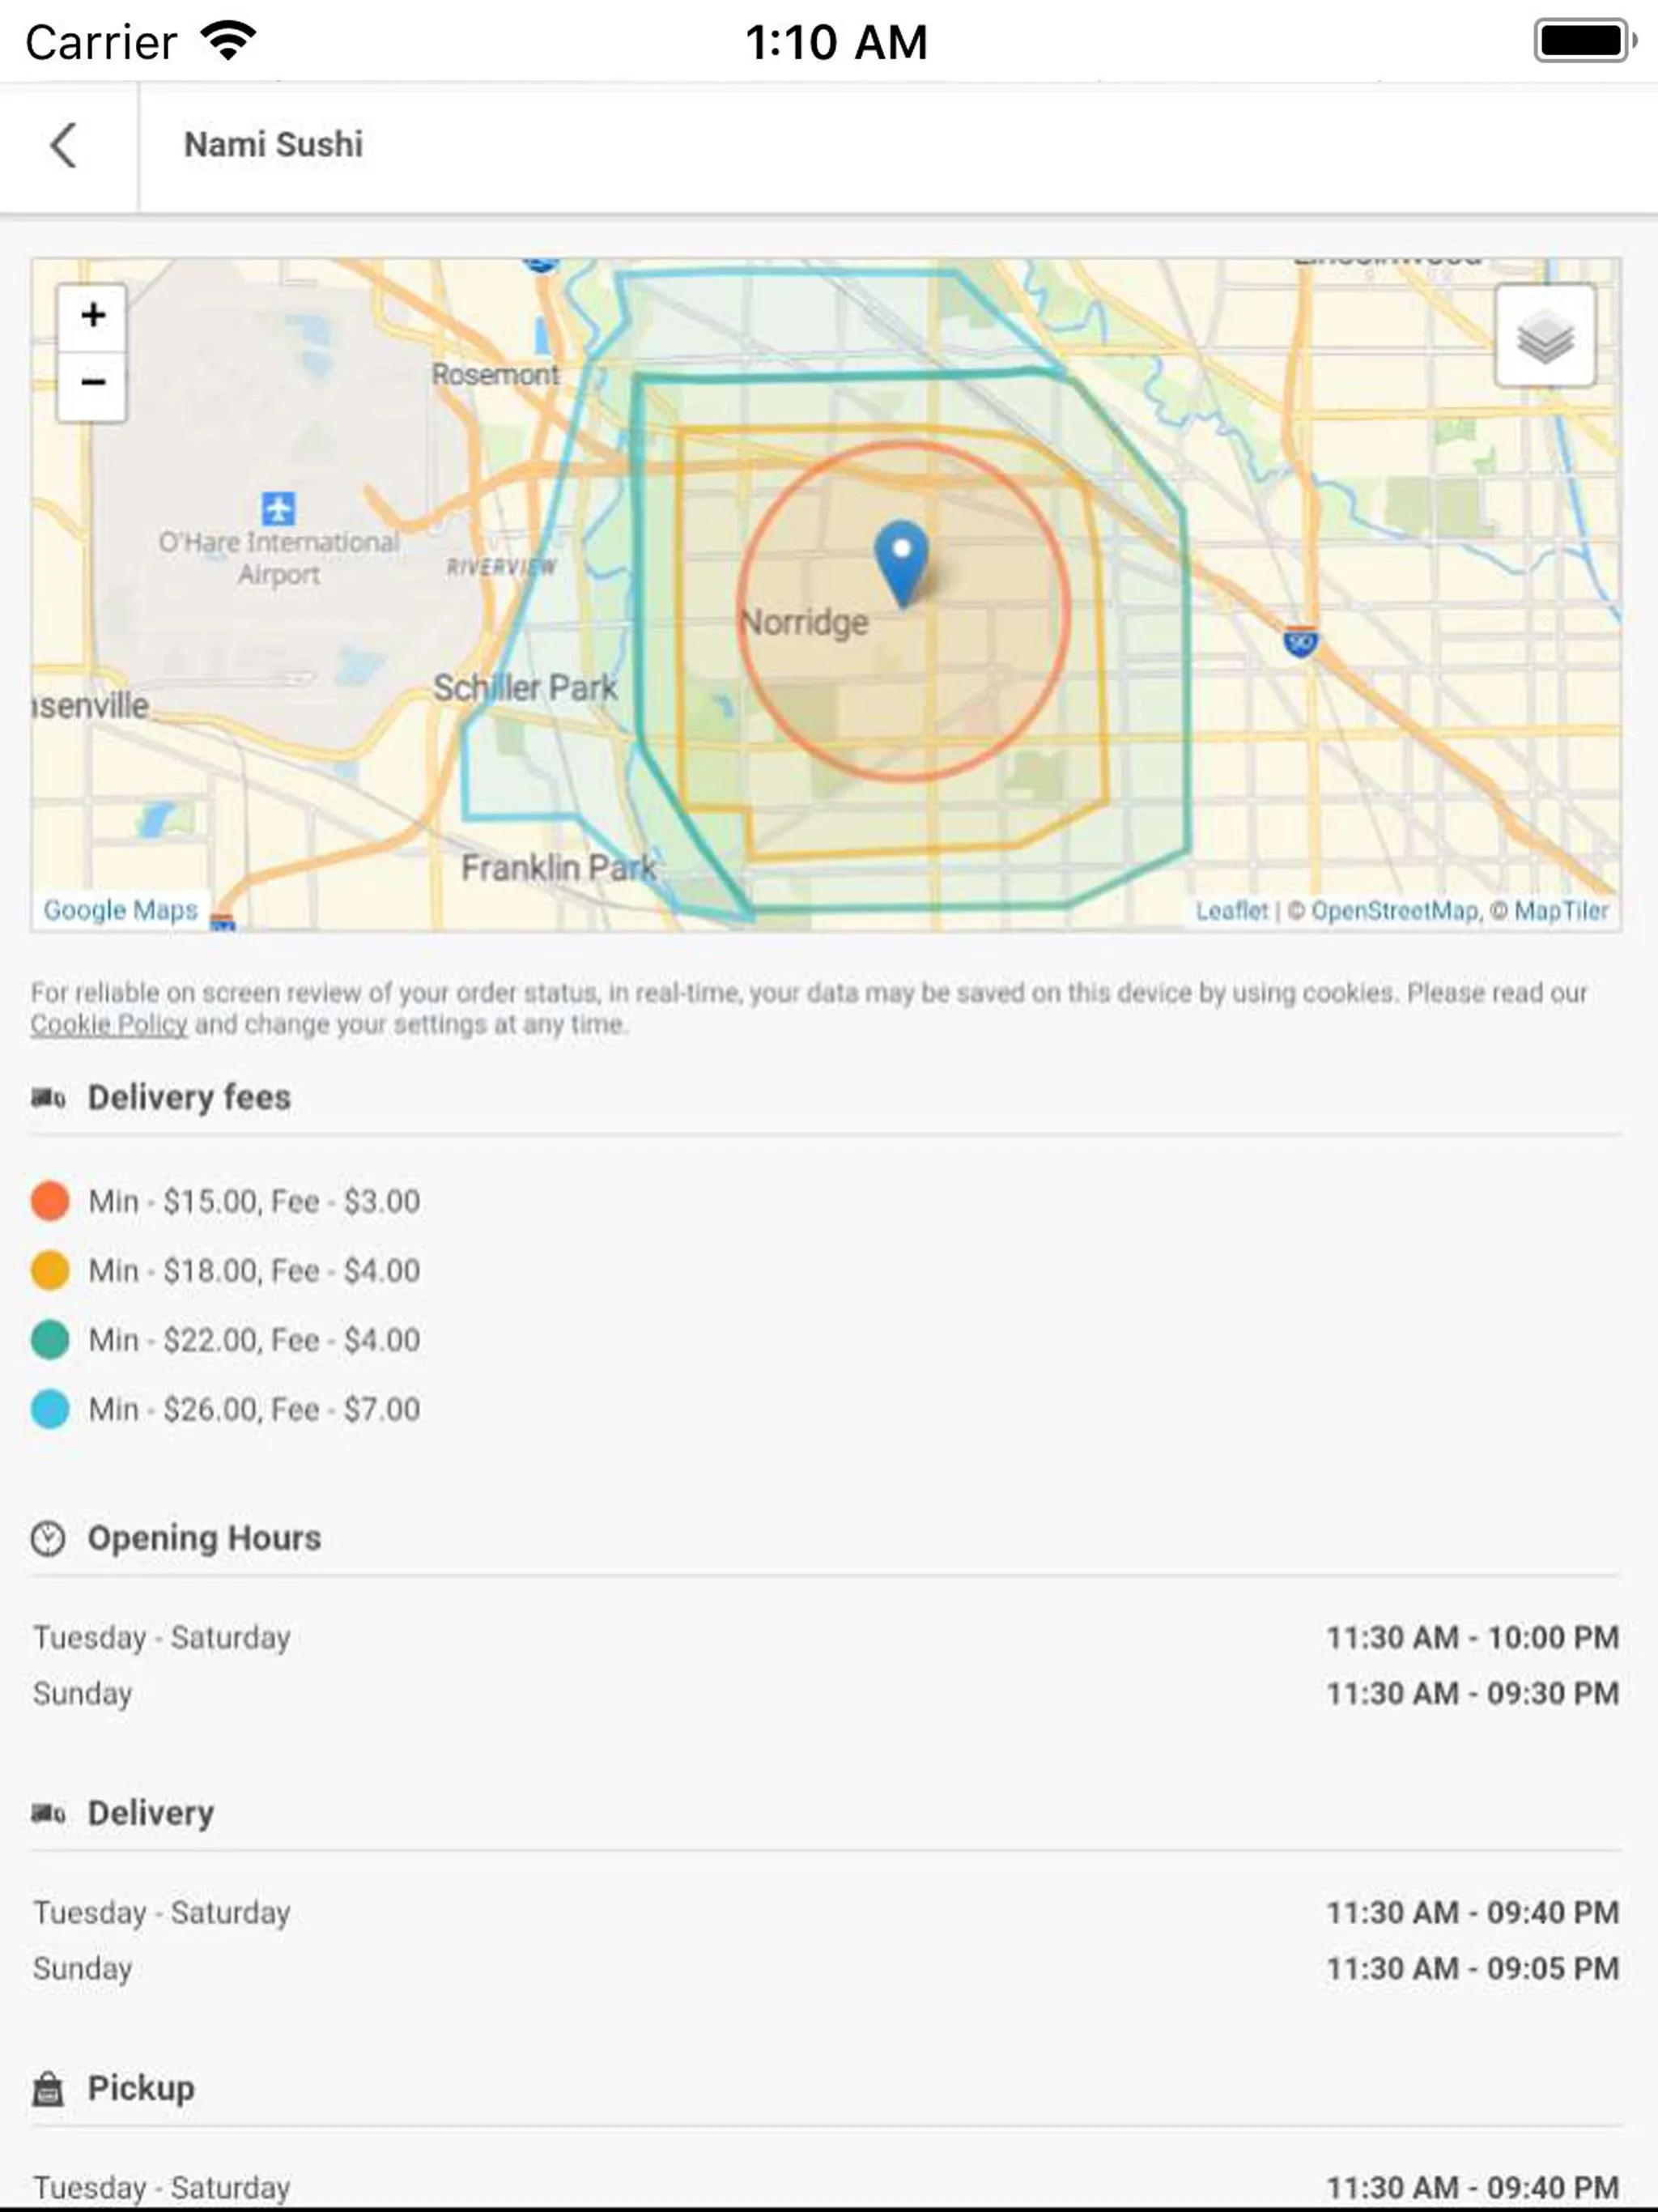Open the map layers selector

1545,335
